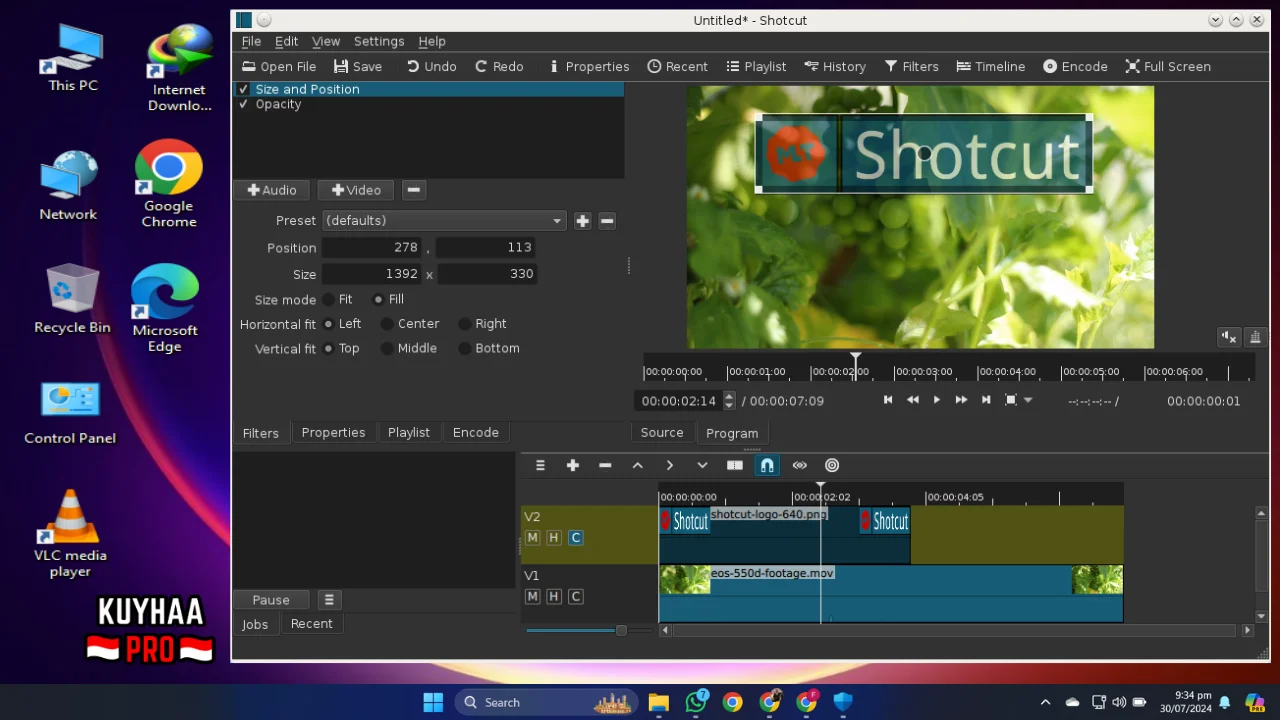Click the ripple all tracks target icon
Image resolution: width=1280 pixels, height=720 pixels.
832,465
